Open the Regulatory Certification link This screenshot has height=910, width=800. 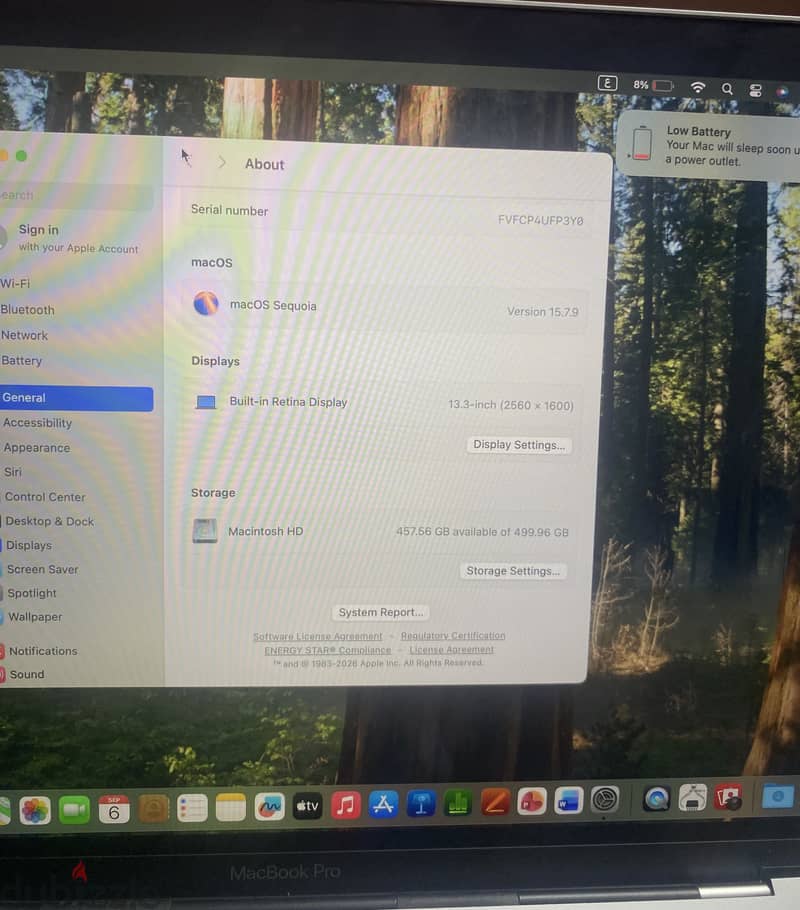tap(453, 636)
